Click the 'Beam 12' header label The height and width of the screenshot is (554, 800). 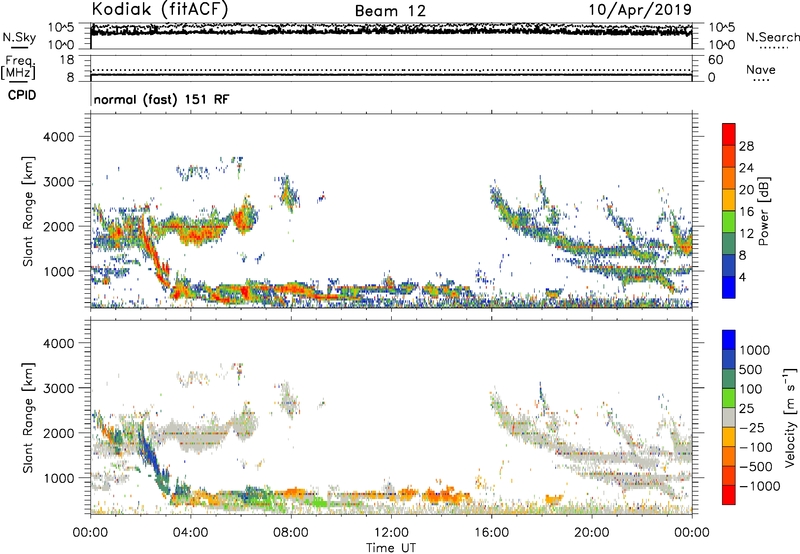pyautogui.click(x=390, y=11)
